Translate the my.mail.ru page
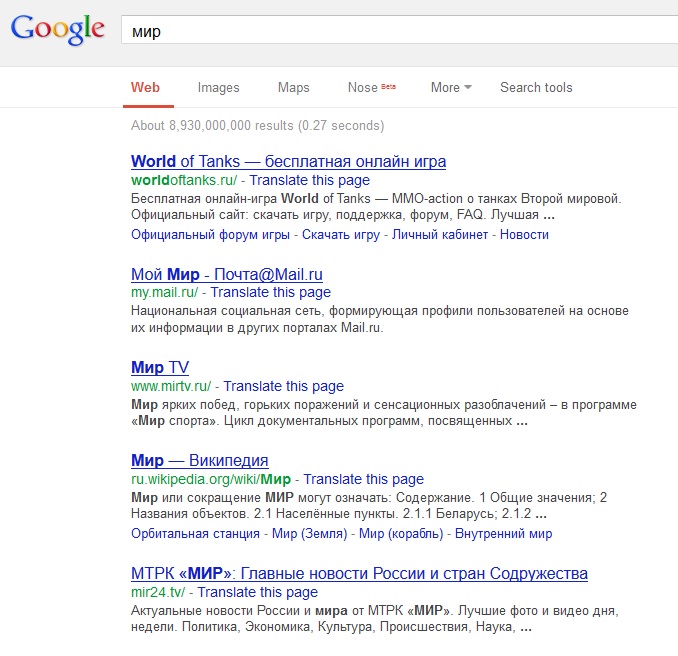This screenshot has height=656, width=678. pos(270,293)
